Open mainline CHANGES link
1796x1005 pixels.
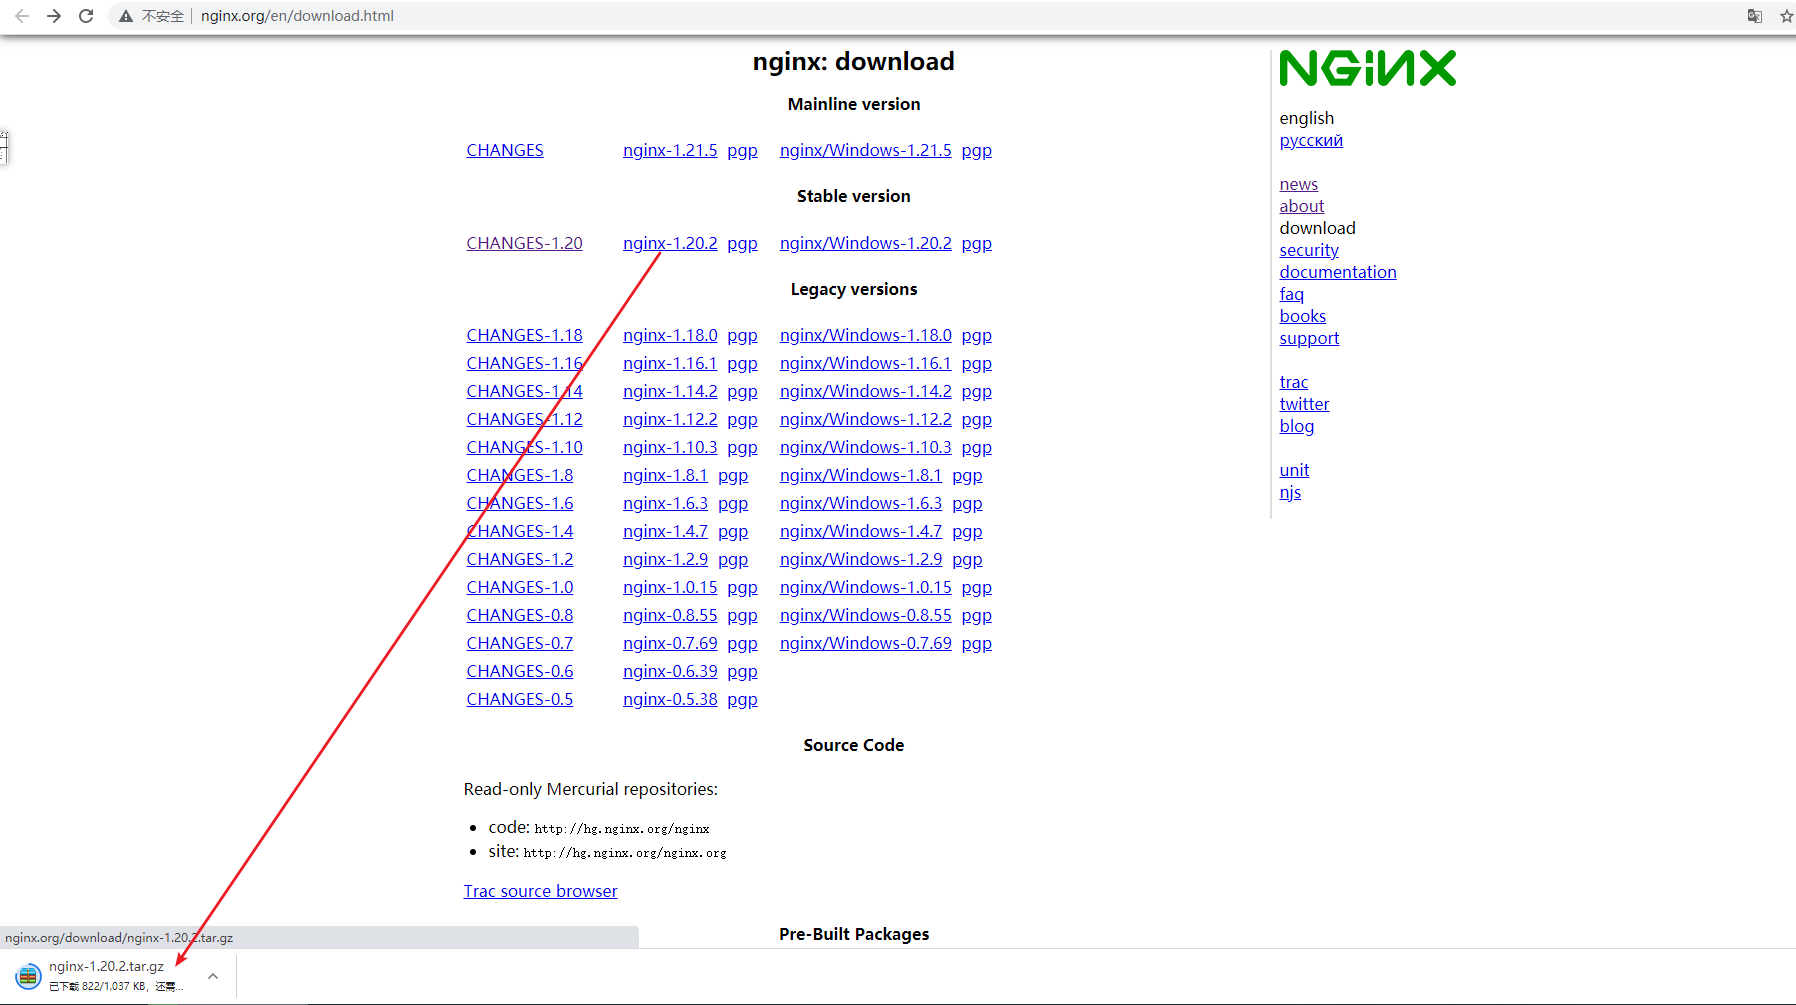pyautogui.click(x=505, y=150)
